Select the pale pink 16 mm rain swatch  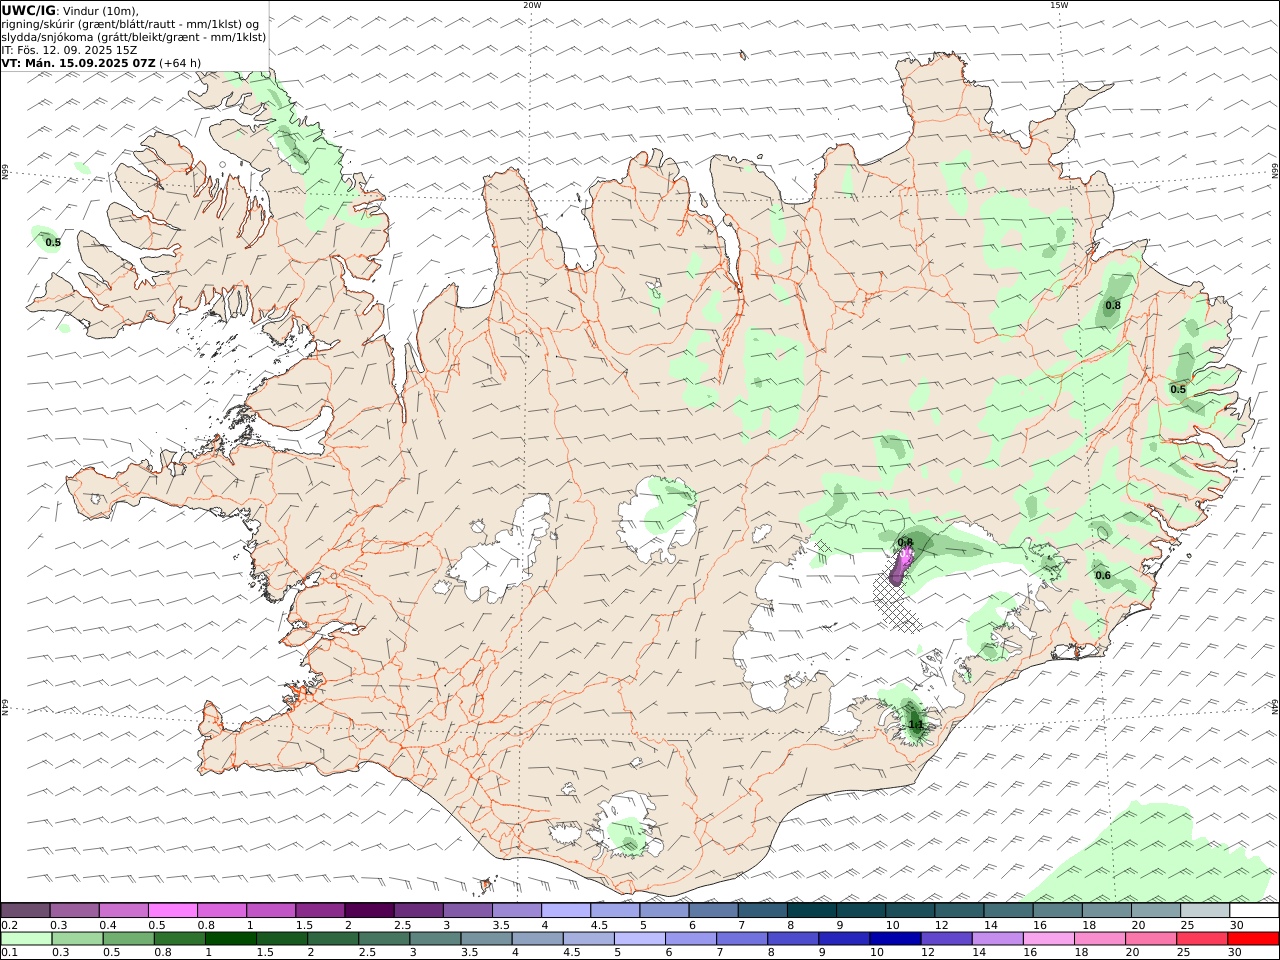coord(1049,938)
